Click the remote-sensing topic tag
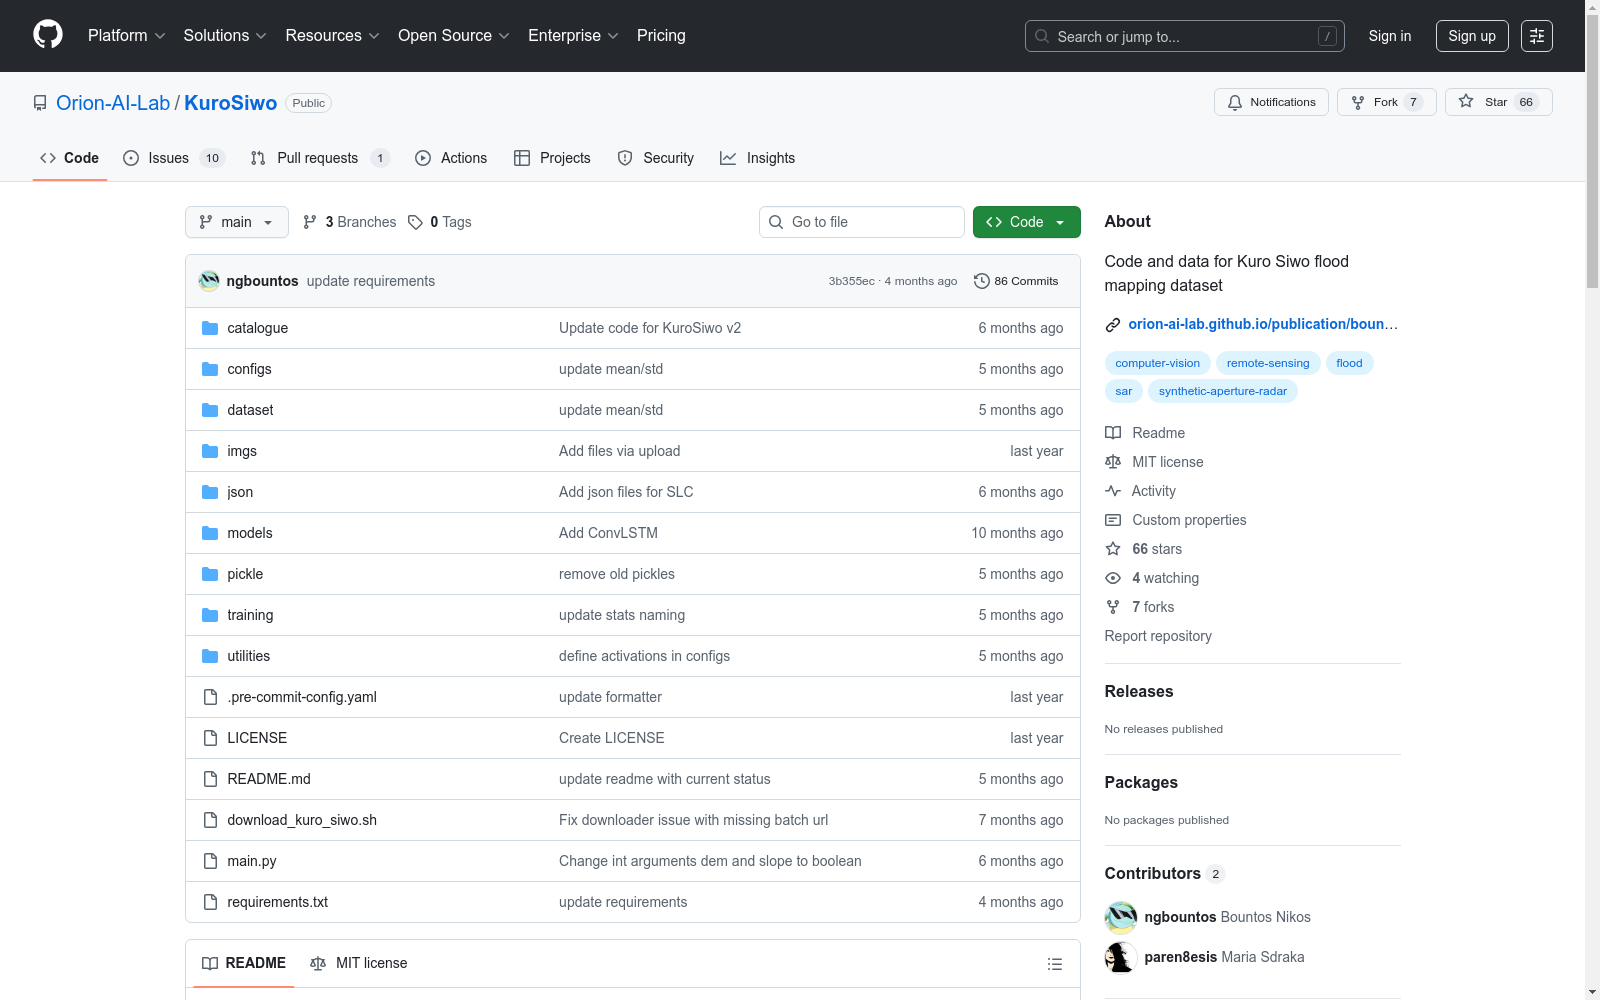This screenshot has height=1000, width=1600. 1268,363
